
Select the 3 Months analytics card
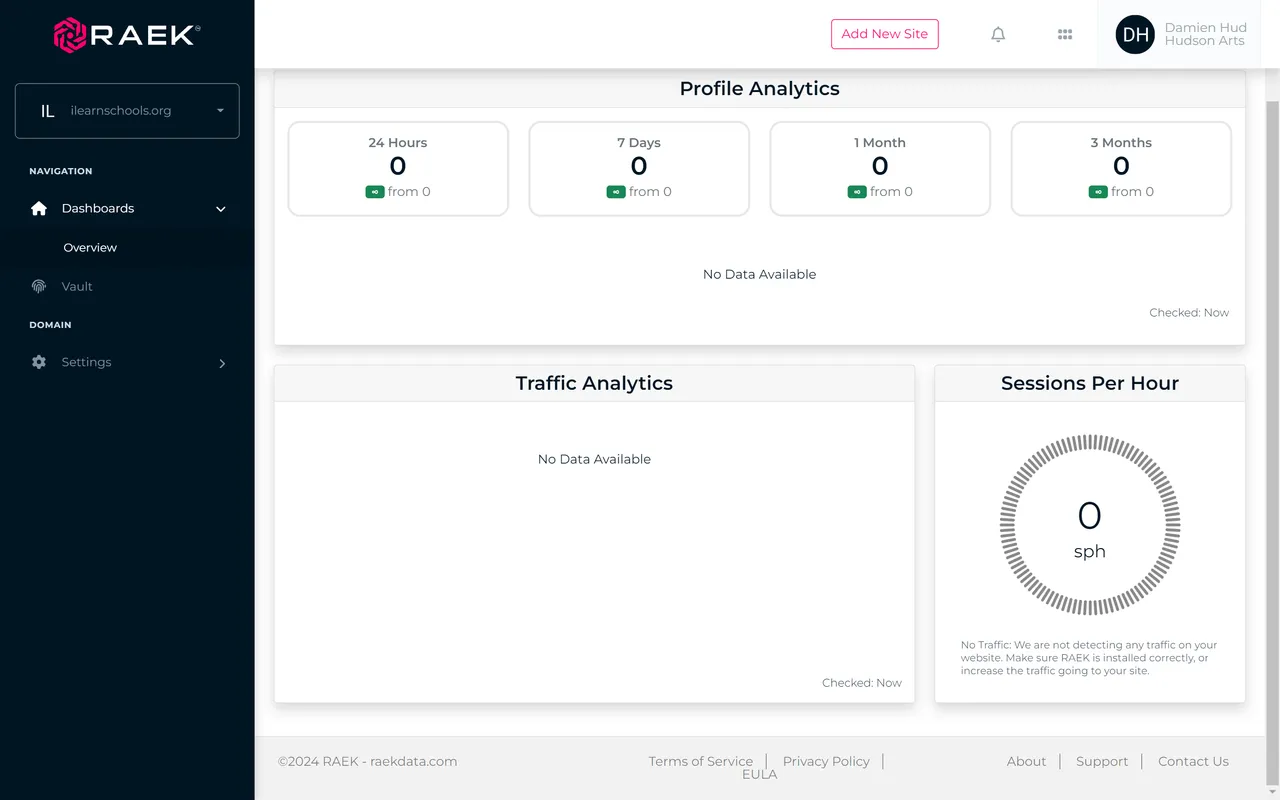click(x=1121, y=168)
